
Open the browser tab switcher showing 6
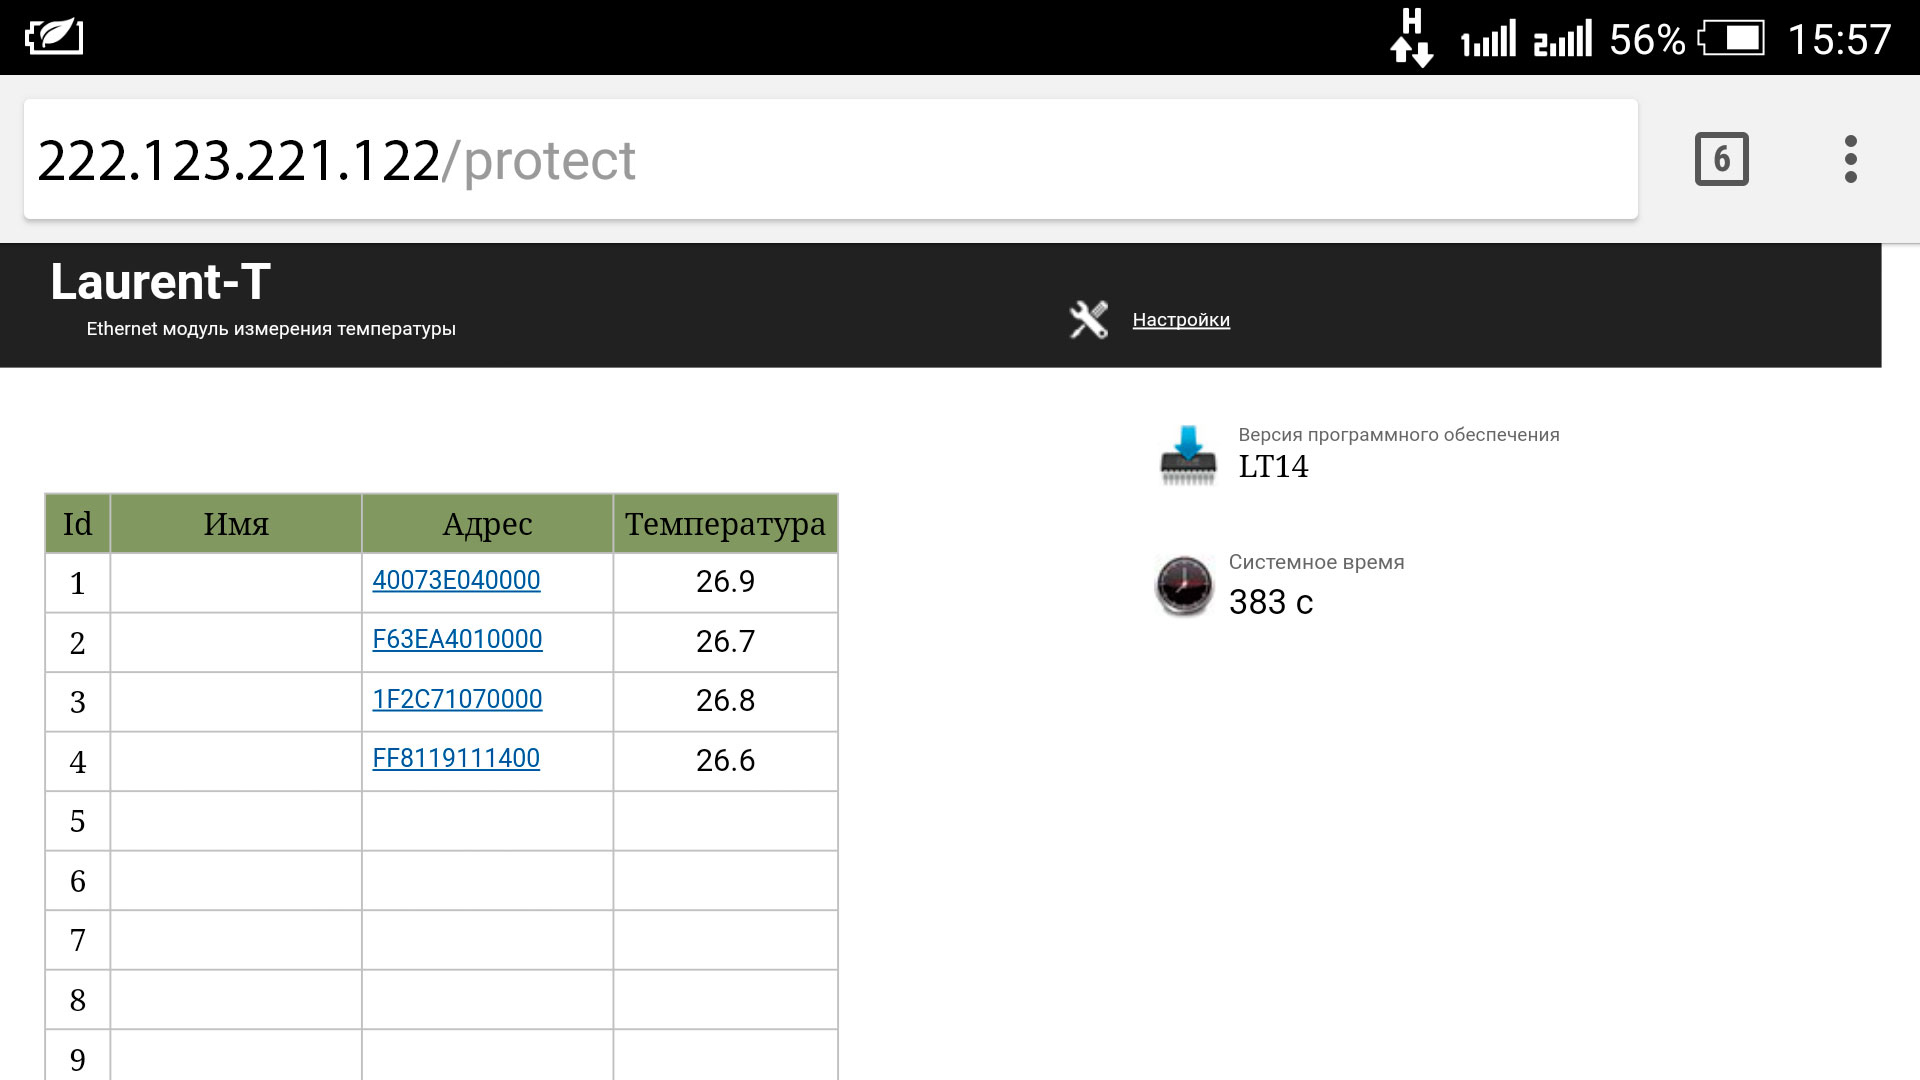pos(1721,159)
